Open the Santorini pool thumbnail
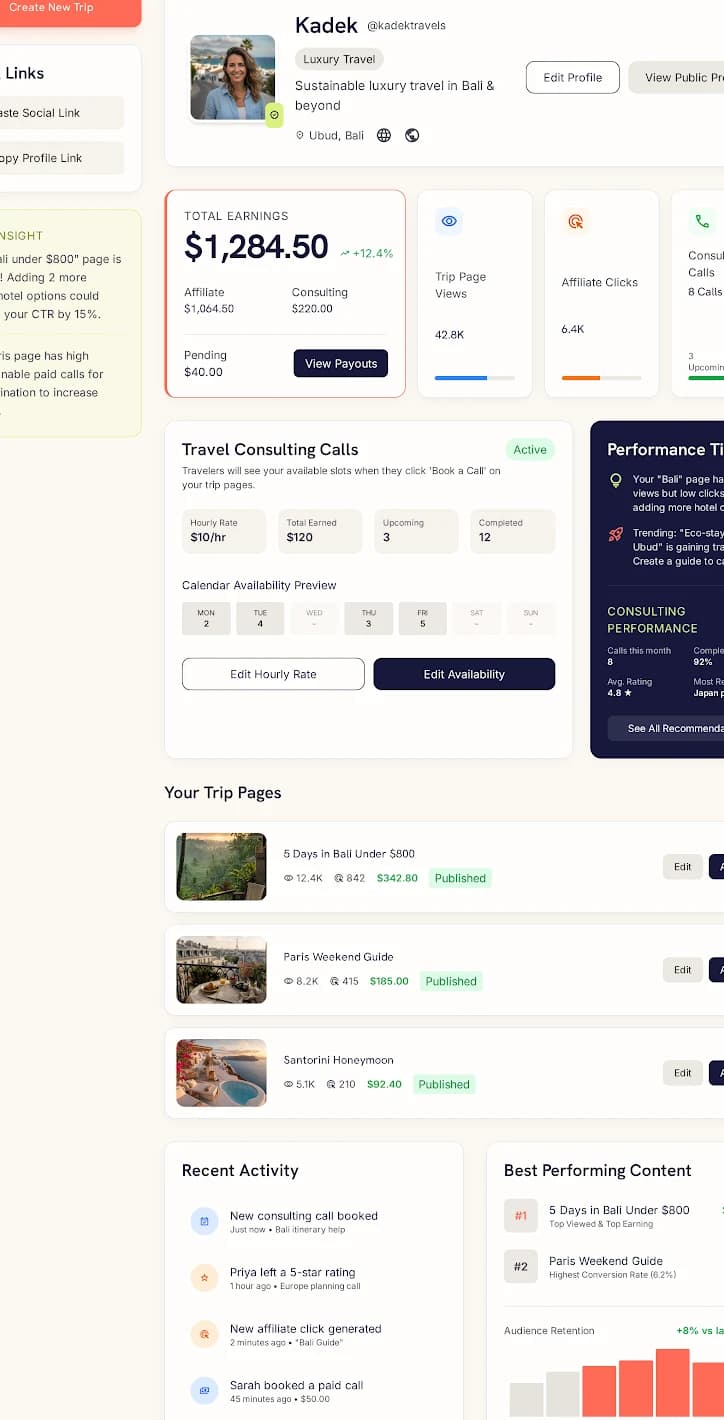This screenshot has height=1420, width=724. [222, 1072]
